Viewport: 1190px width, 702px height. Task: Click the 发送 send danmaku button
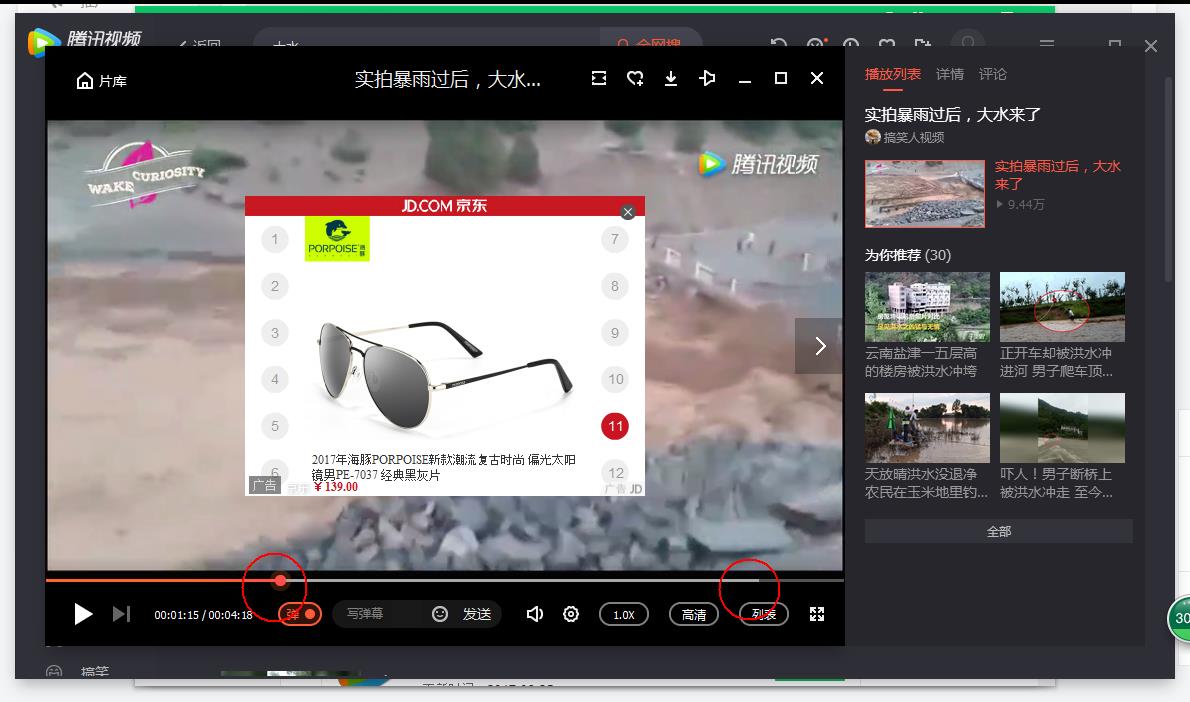tap(476, 614)
